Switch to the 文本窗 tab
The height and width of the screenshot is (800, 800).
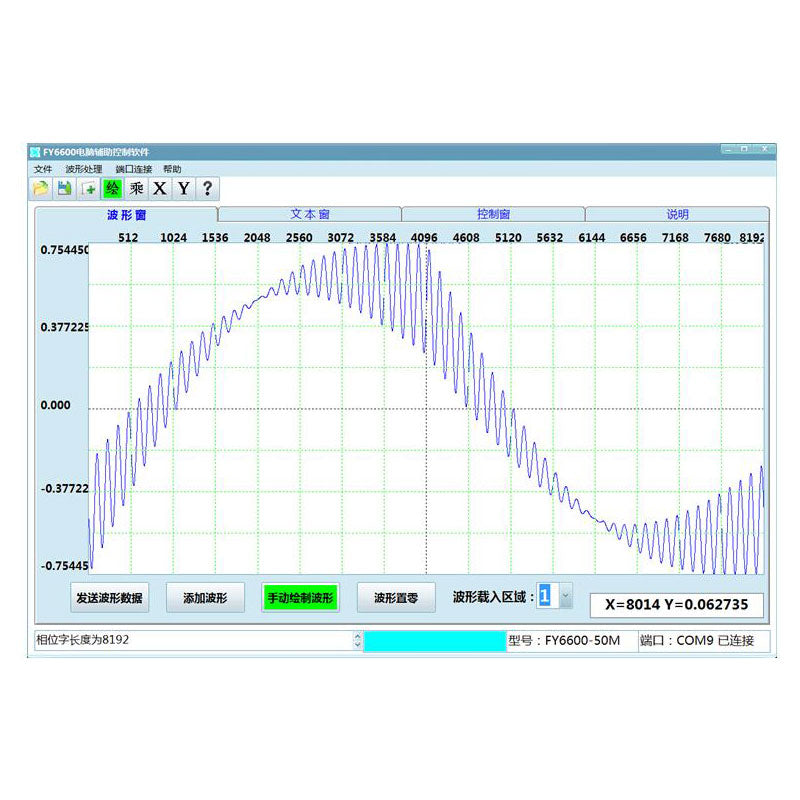click(310, 214)
